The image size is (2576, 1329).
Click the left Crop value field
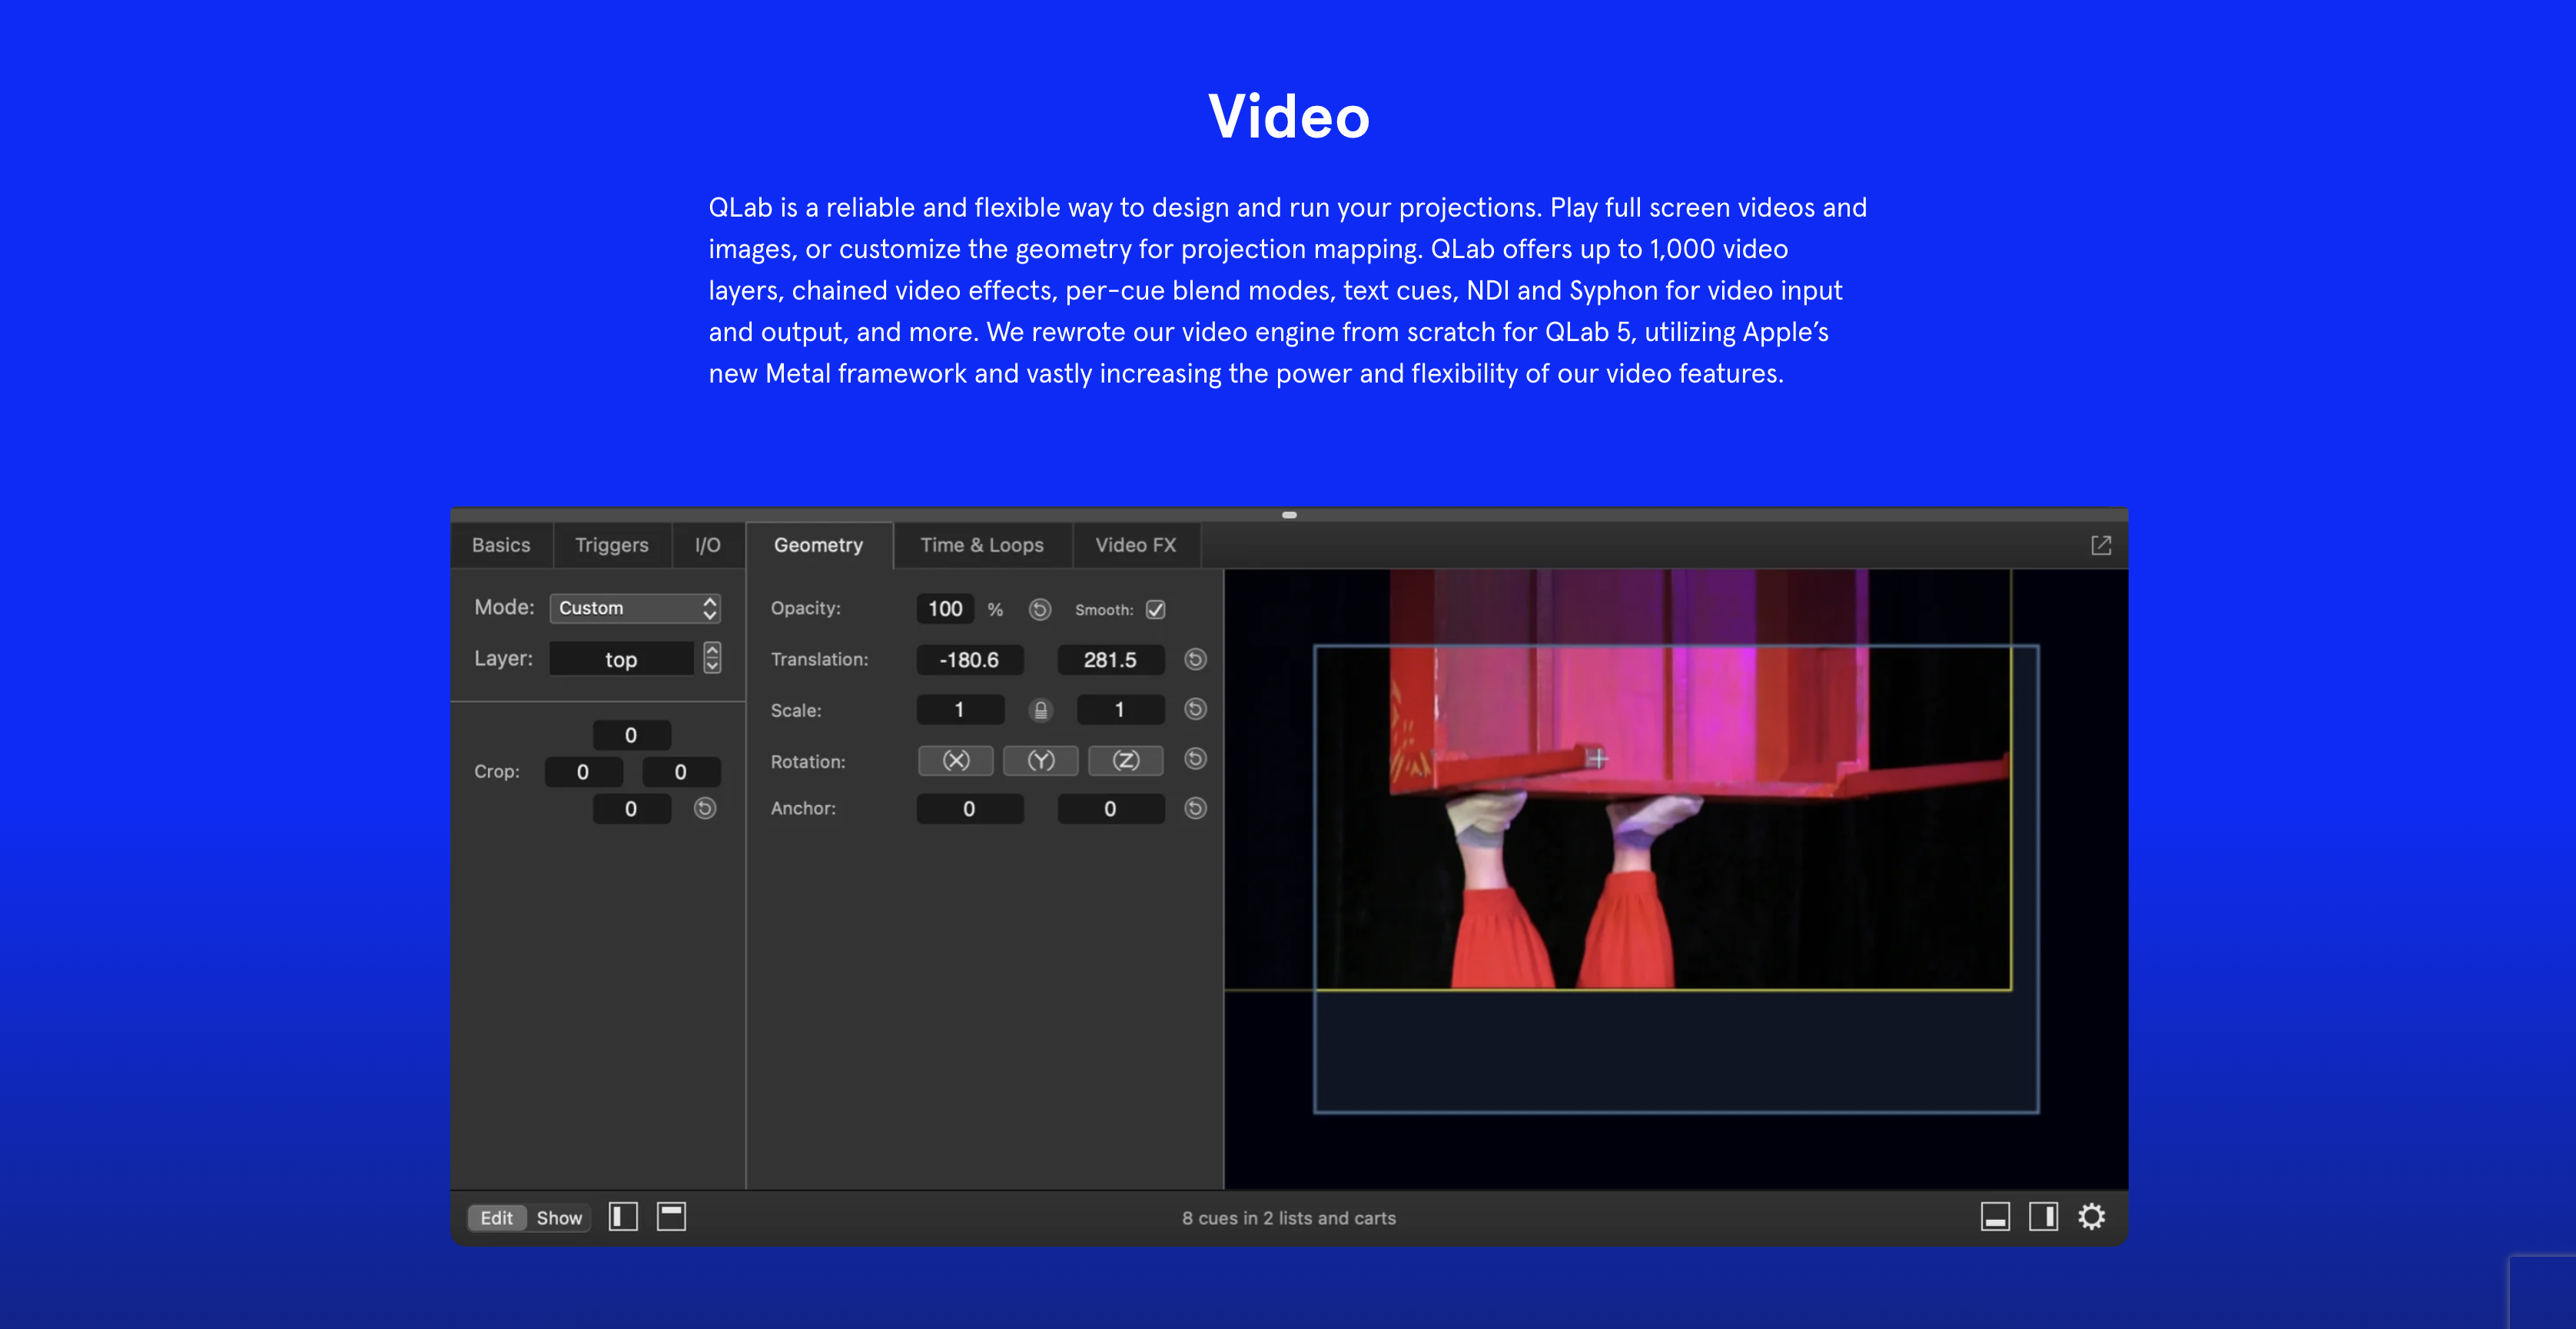click(583, 772)
